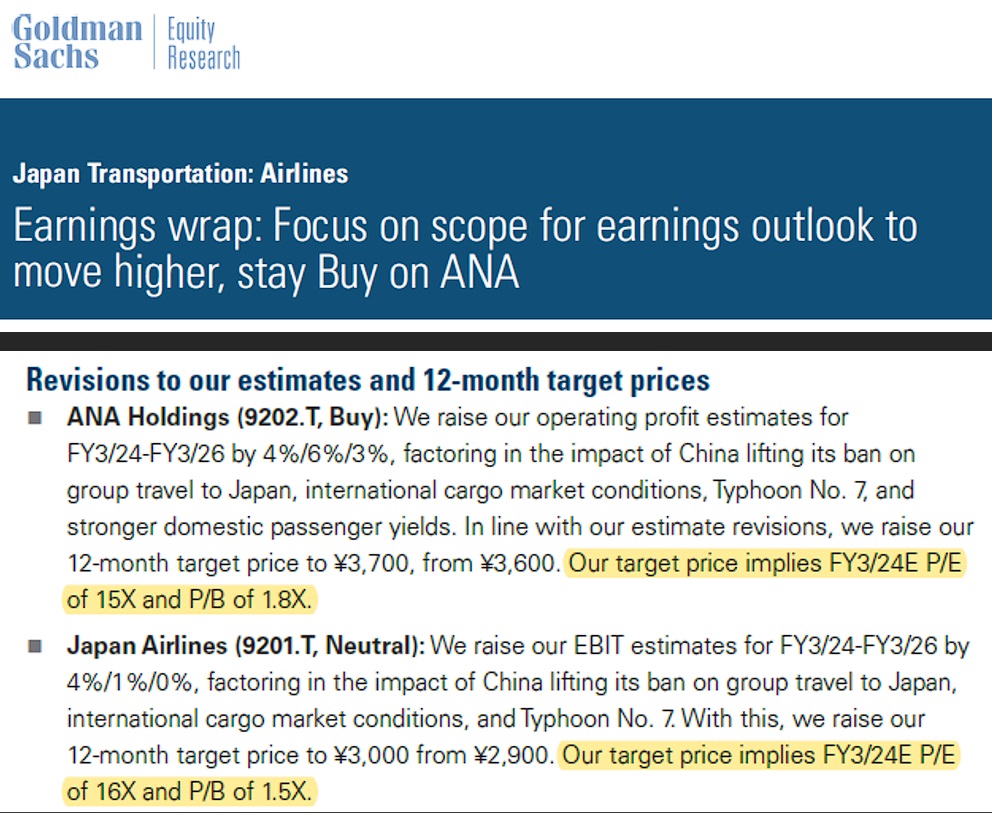Click the ANA Holdings bullet square
992x813 pixels.
pos(35,418)
